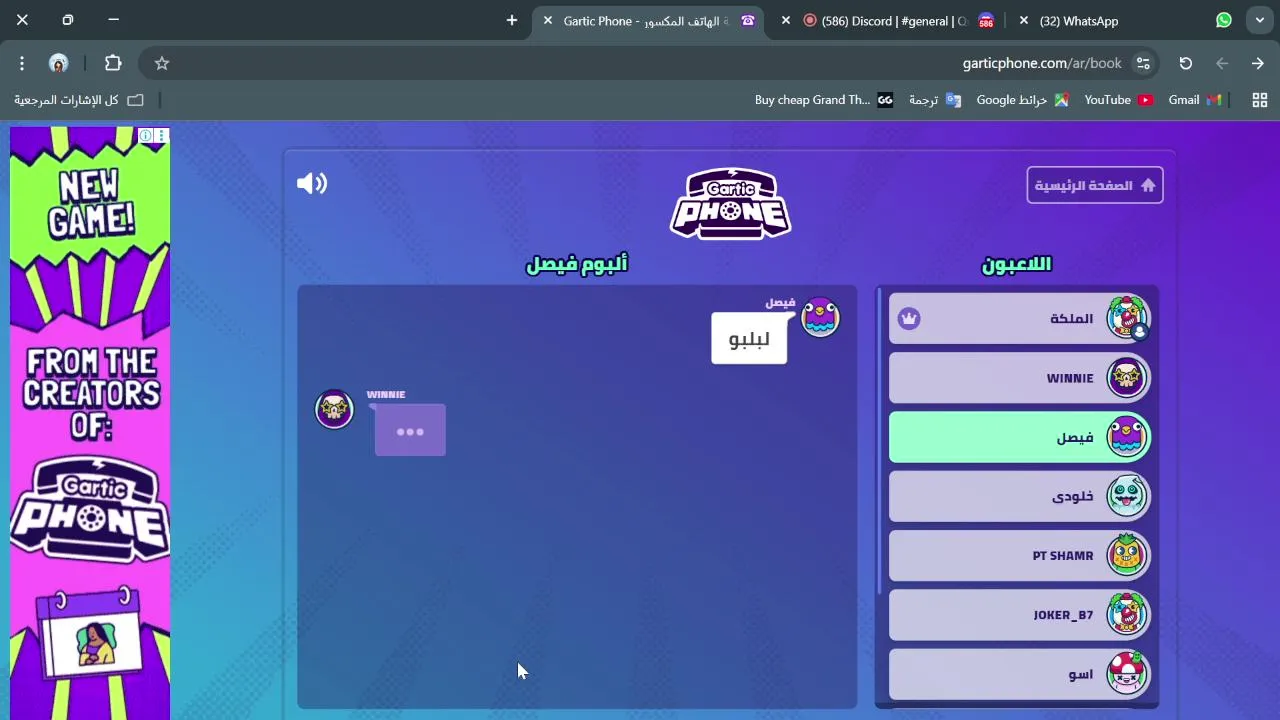Screen dimensions: 1280x720
Task: Click the الصفحة الرئيسية home button label
Action: [1083, 185]
